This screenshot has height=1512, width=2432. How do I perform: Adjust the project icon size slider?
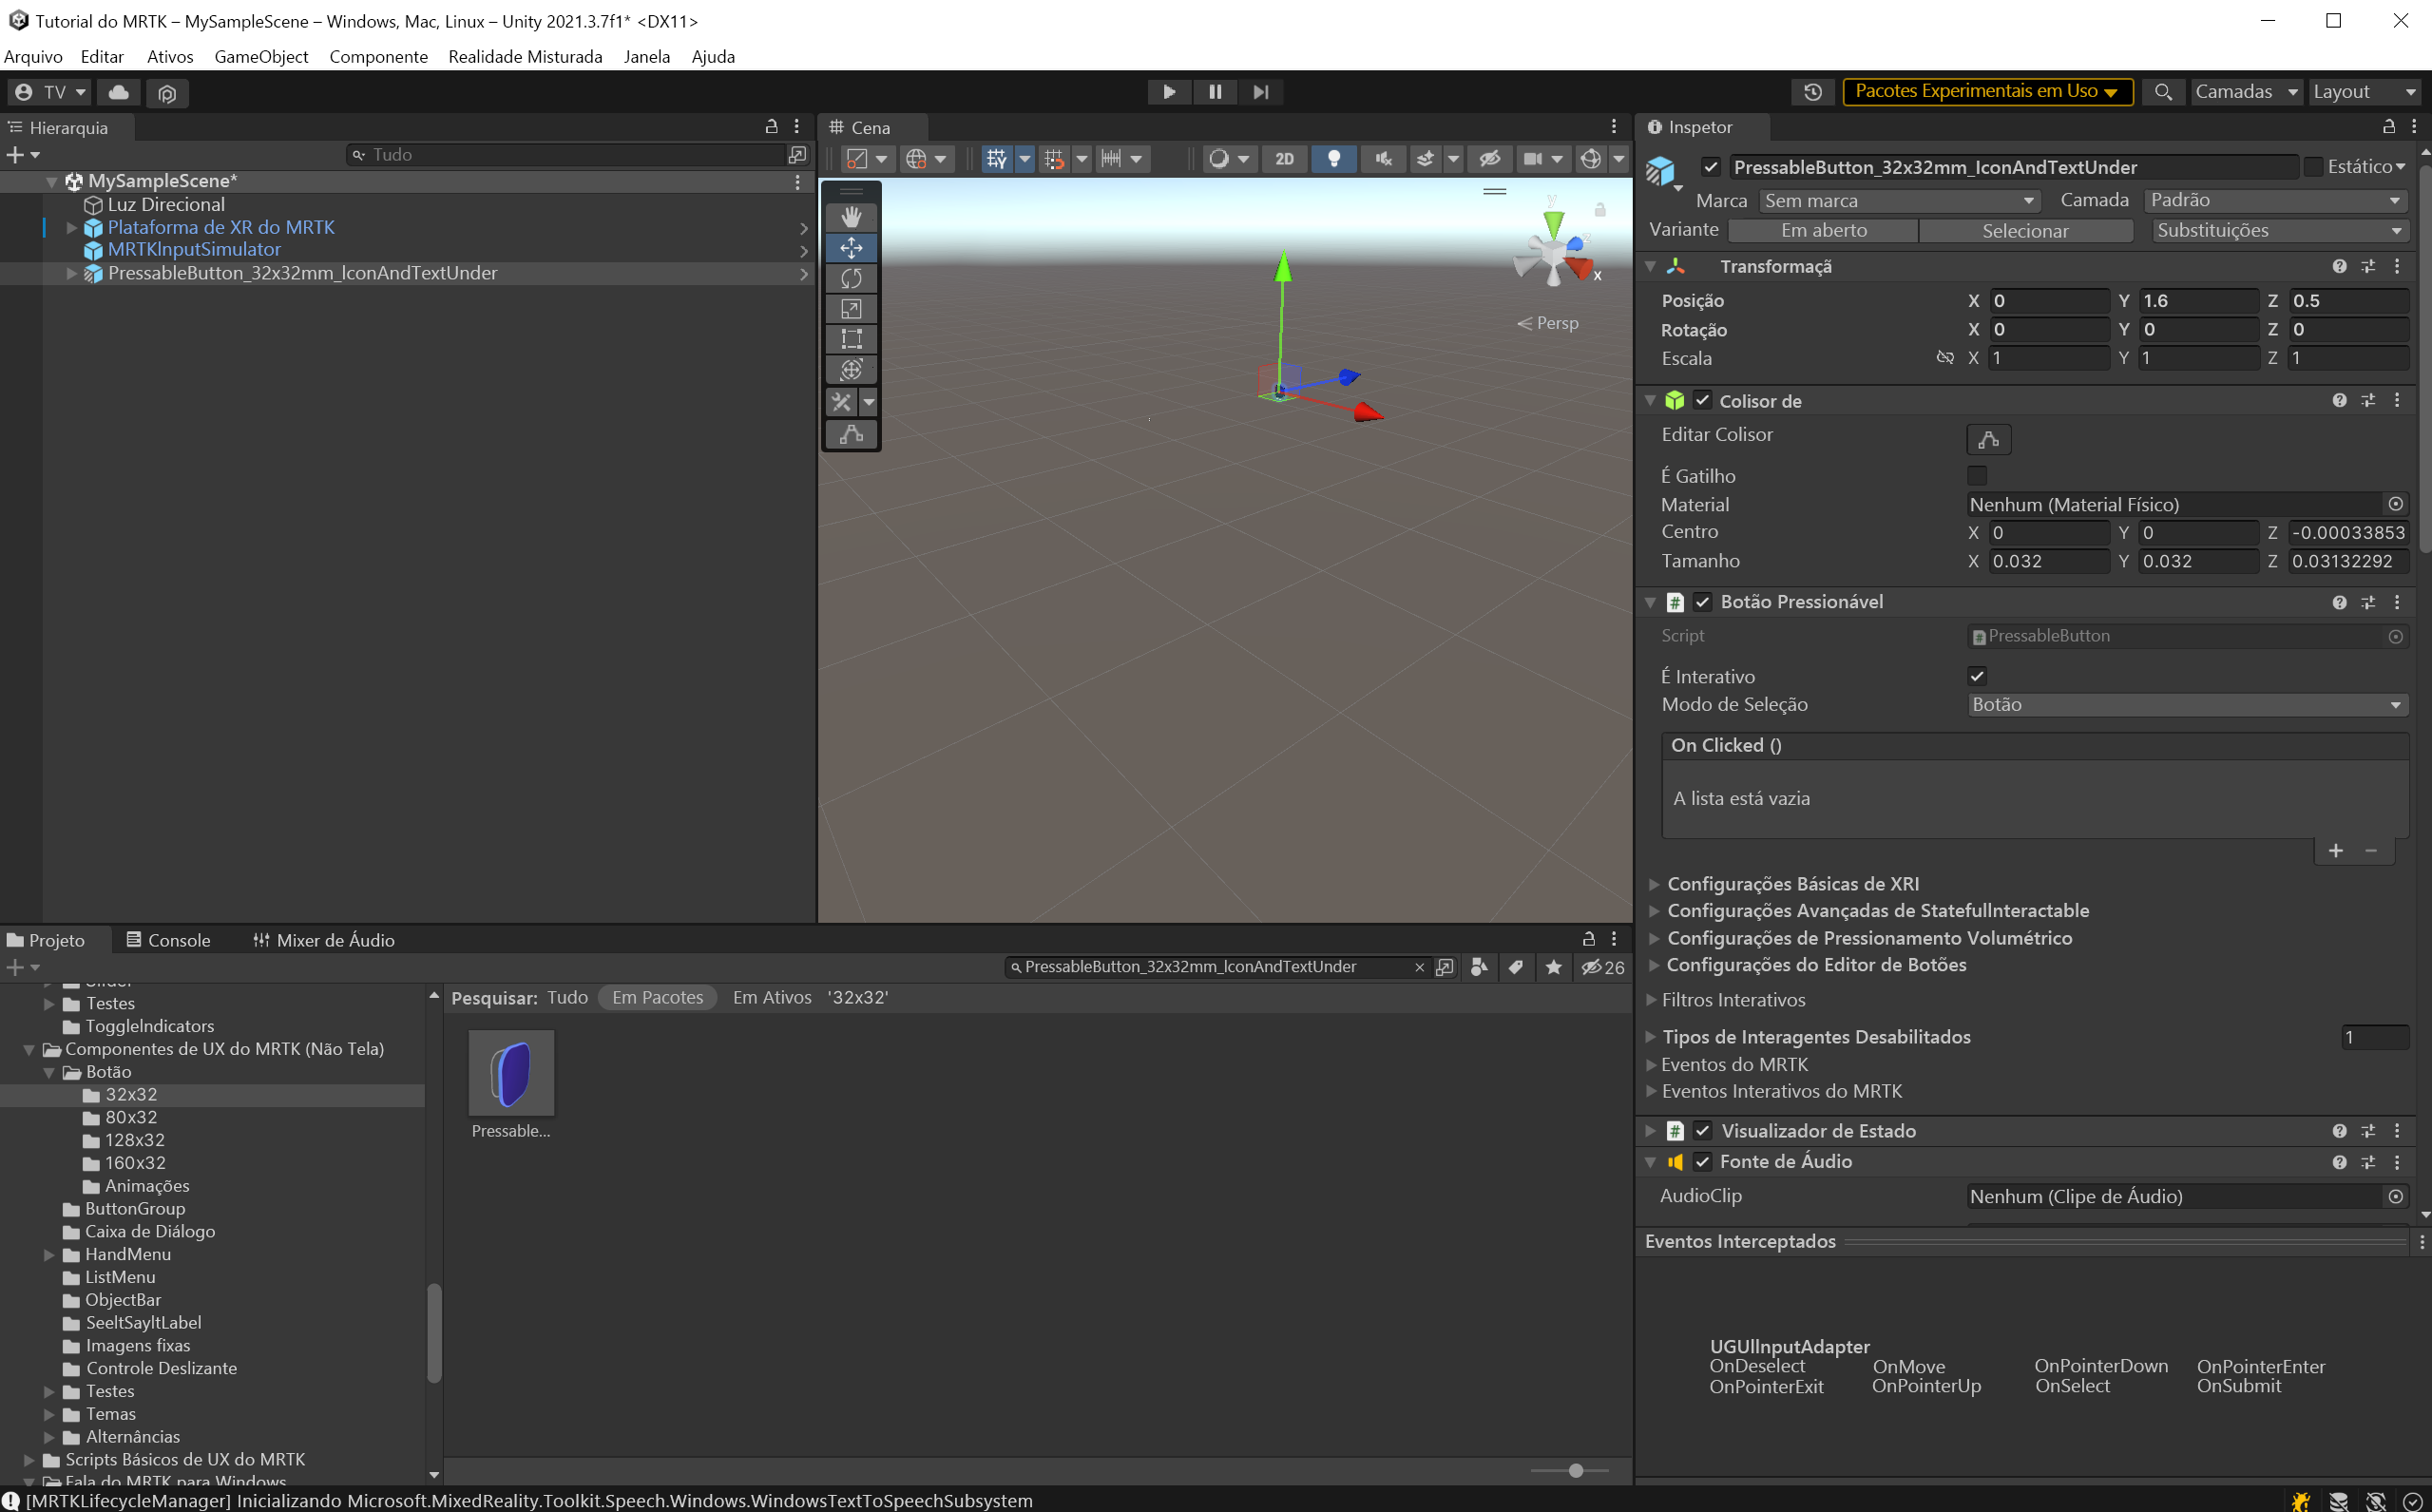click(x=1576, y=1470)
